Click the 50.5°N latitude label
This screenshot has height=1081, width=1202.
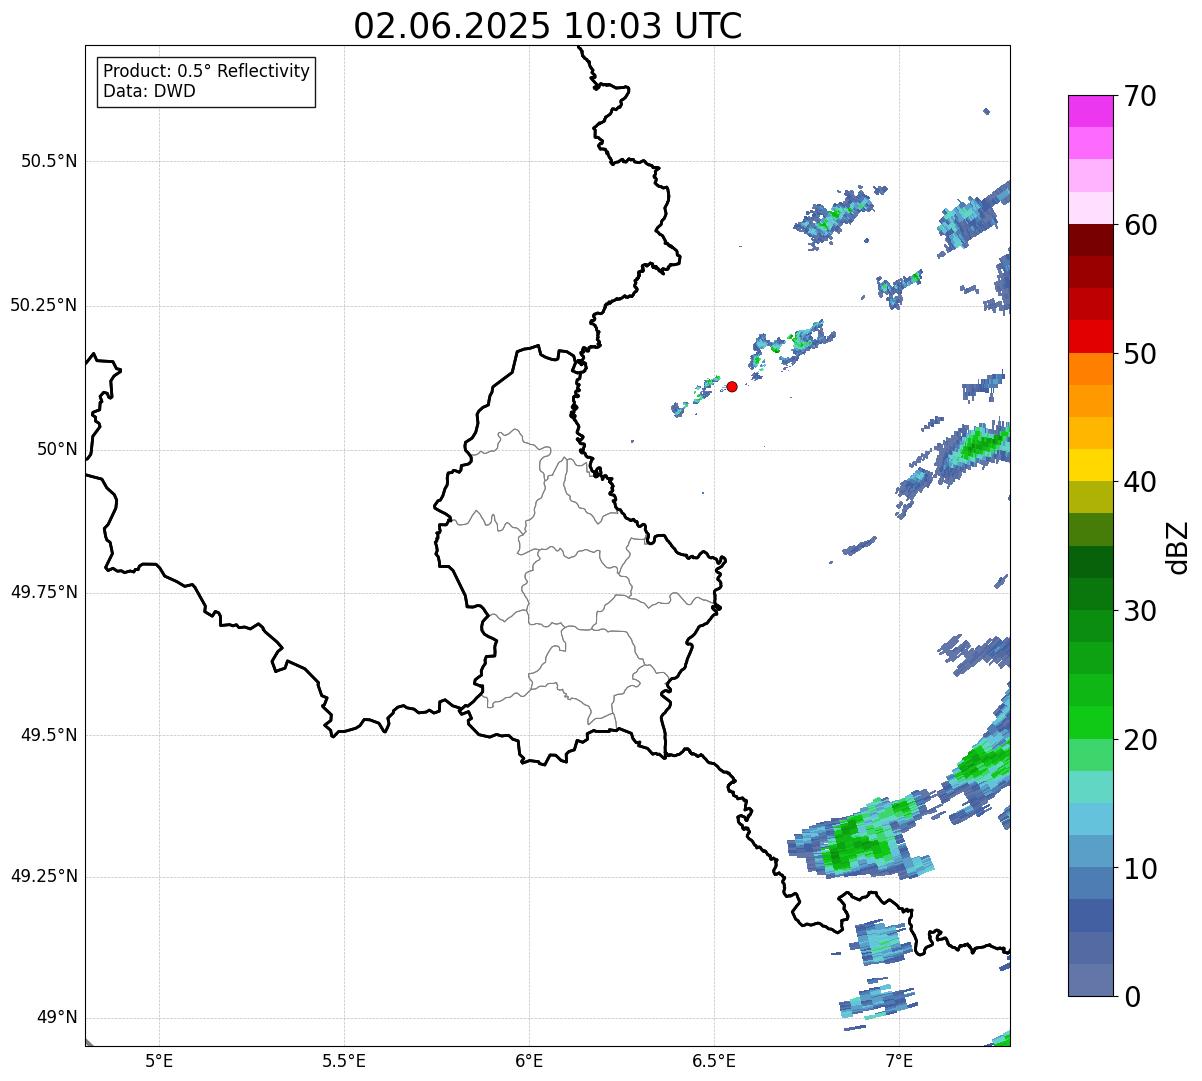tap(49, 161)
